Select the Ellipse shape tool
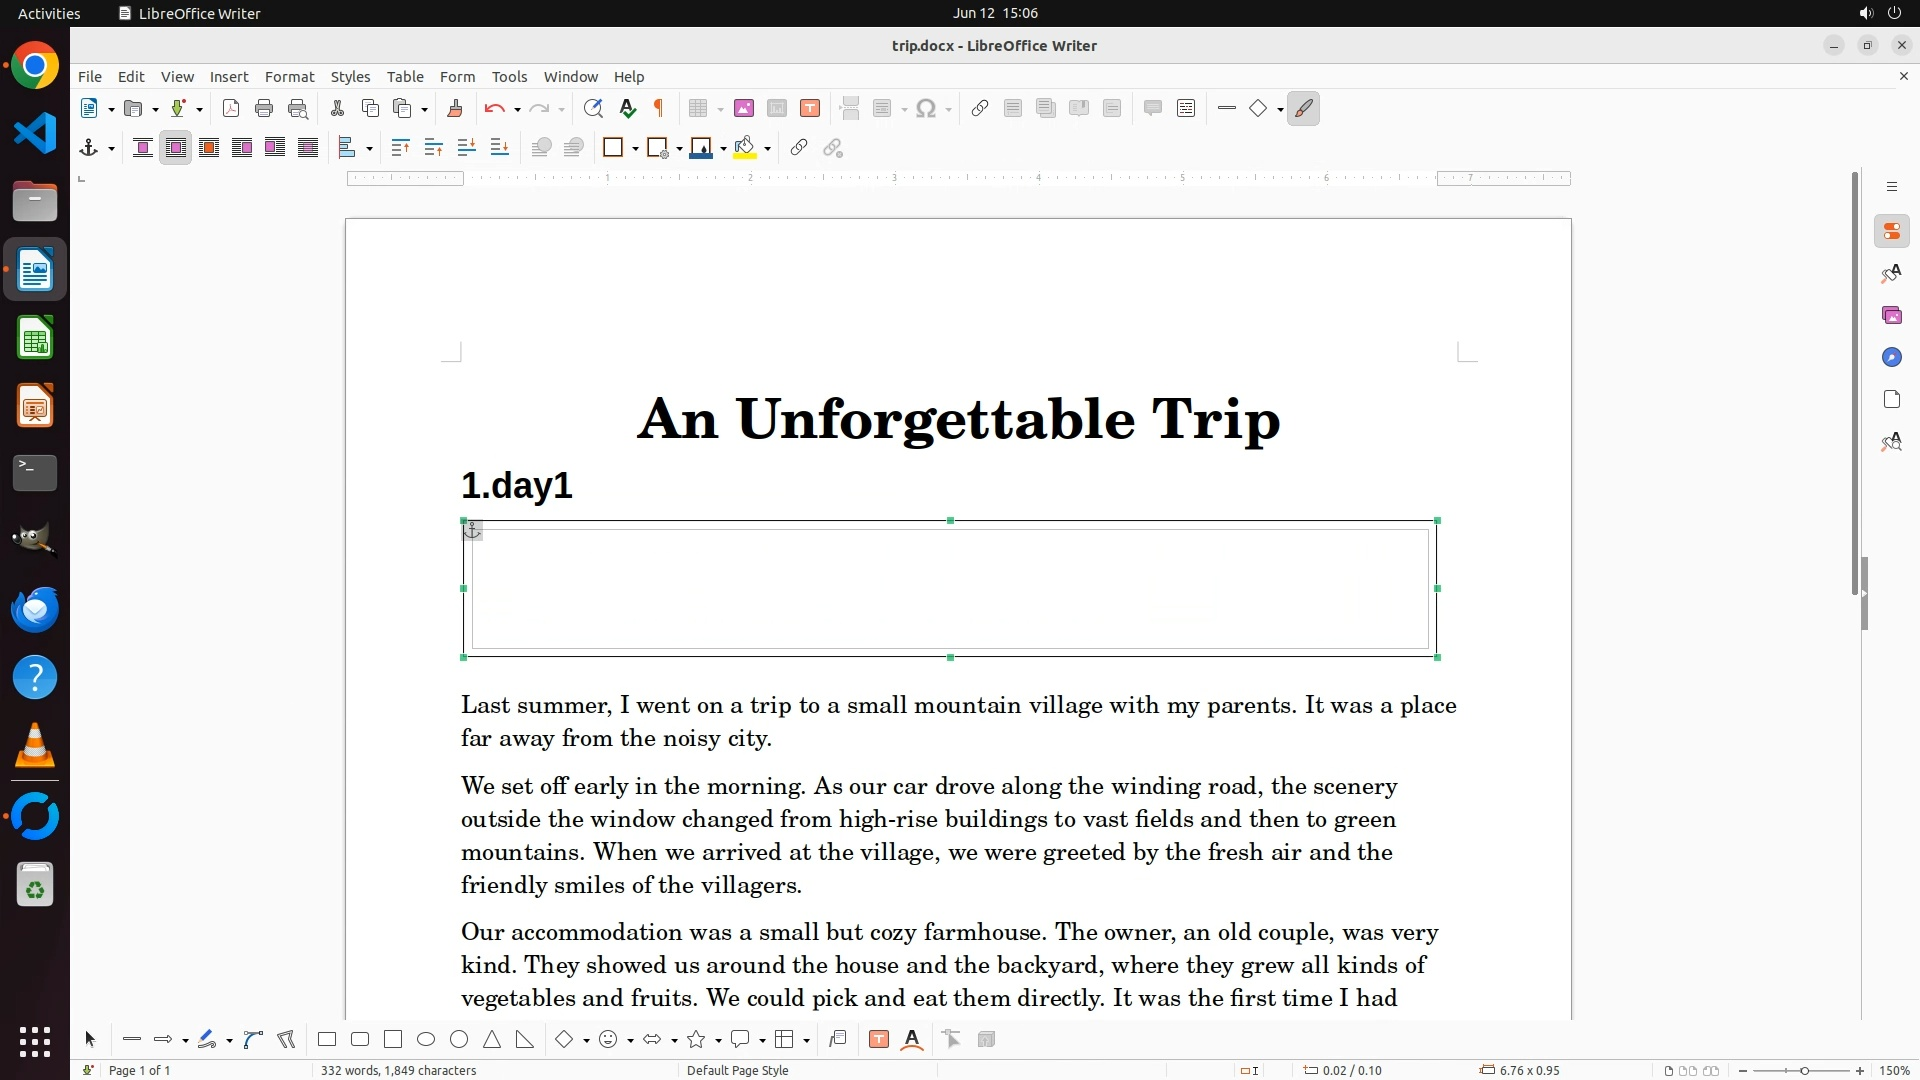The image size is (1920, 1080). point(426,1040)
